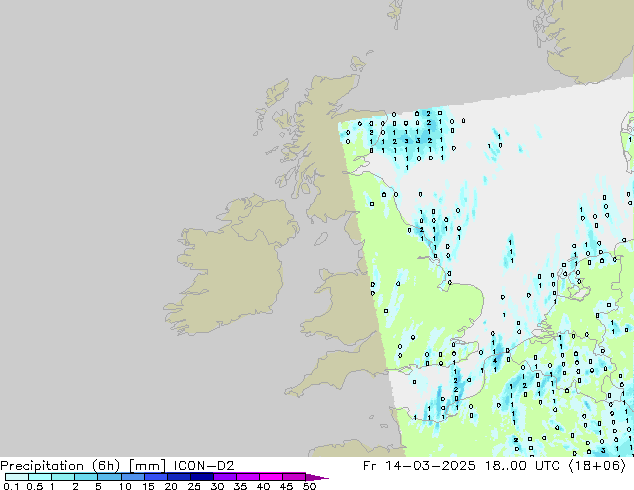Image resolution: width=634 pixels, height=490 pixels.
Task: Select the 1–2 mm cyan legend swatch
Action: pos(62,477)
